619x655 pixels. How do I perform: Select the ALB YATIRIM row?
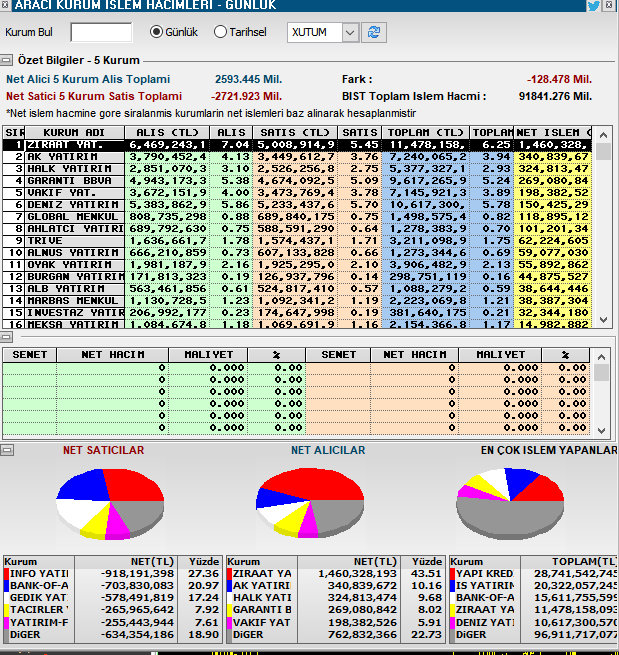(297, 289)
